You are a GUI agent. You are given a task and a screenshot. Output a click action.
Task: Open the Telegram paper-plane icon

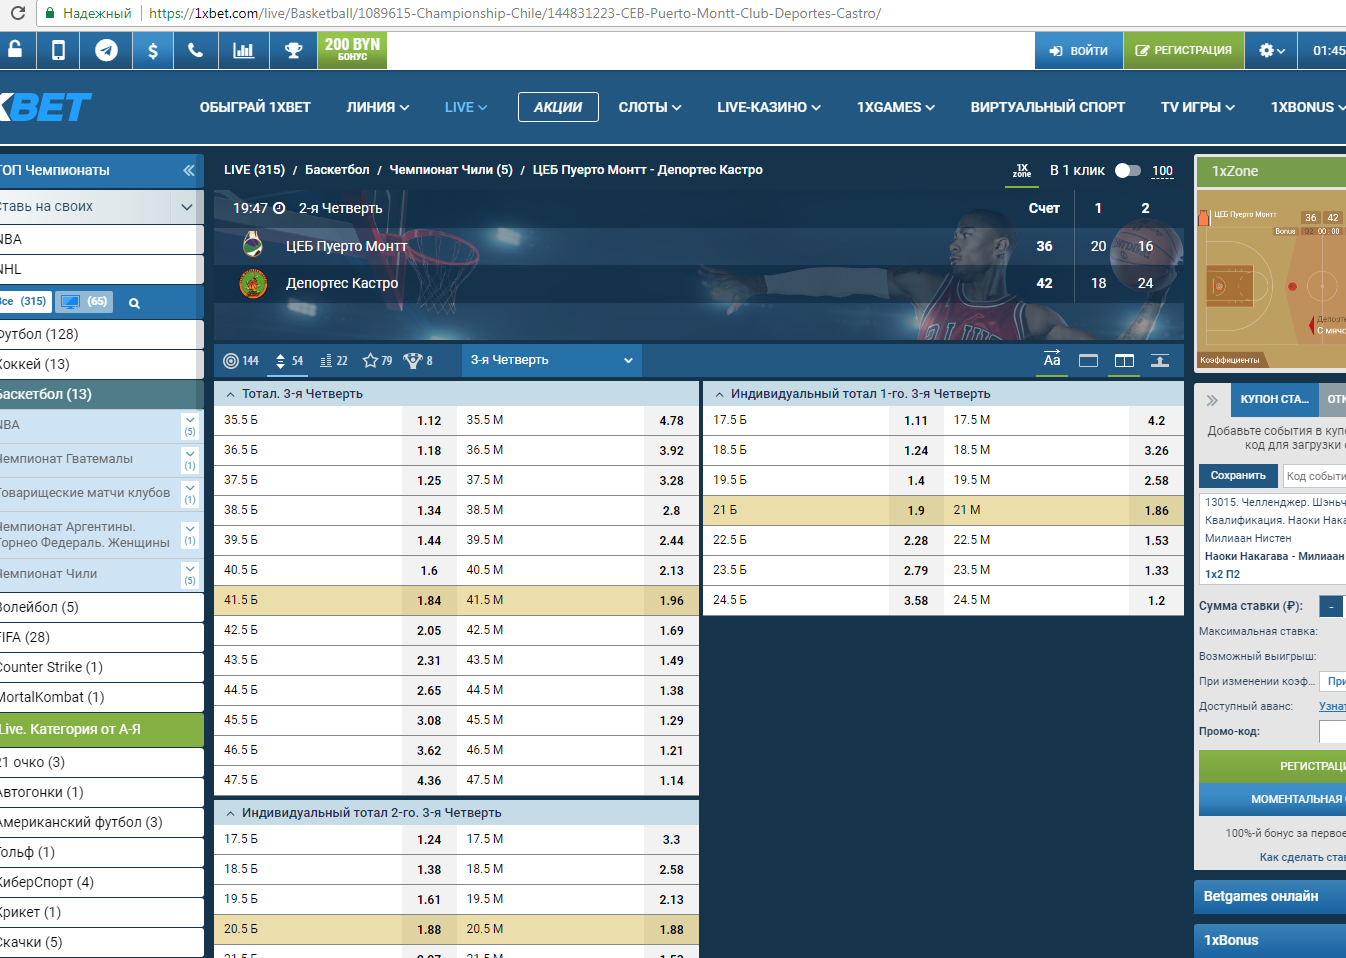[106, 49]
